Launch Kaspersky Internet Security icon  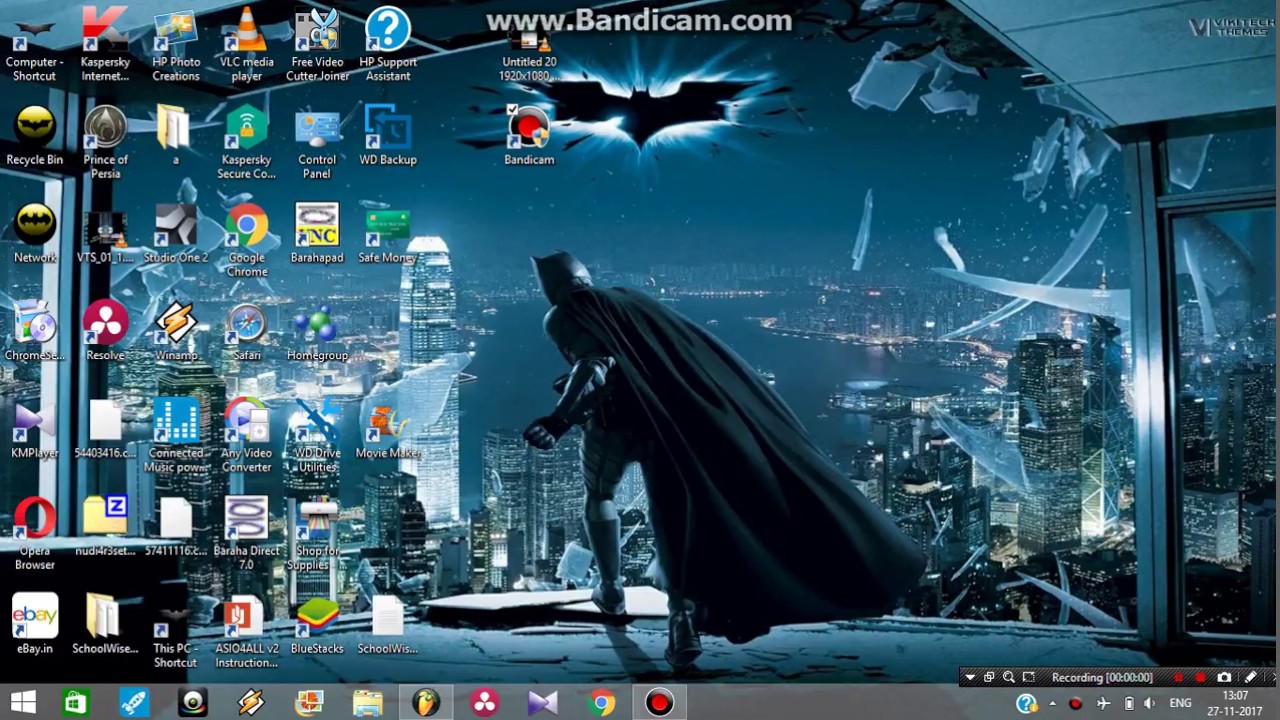105,45
